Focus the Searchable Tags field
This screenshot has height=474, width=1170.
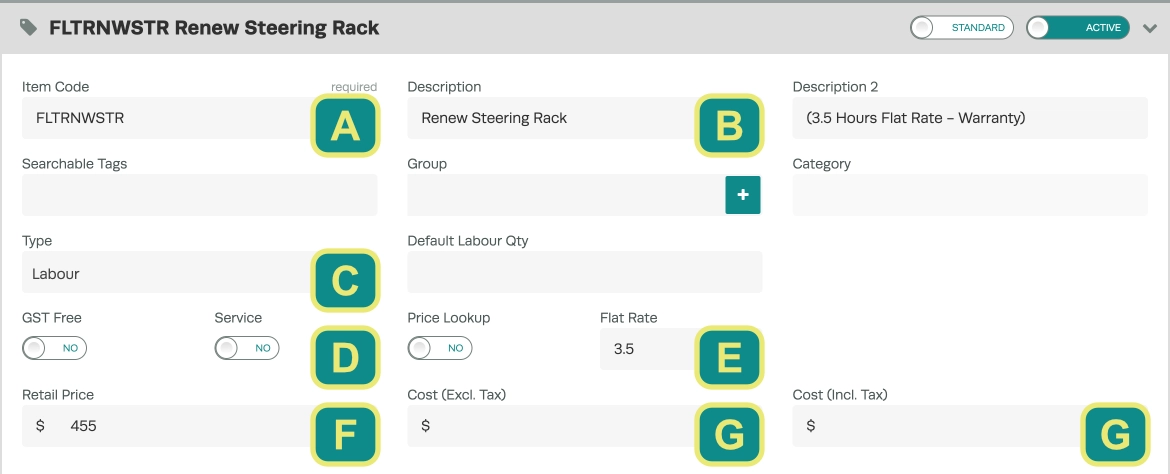click(199, 195)
